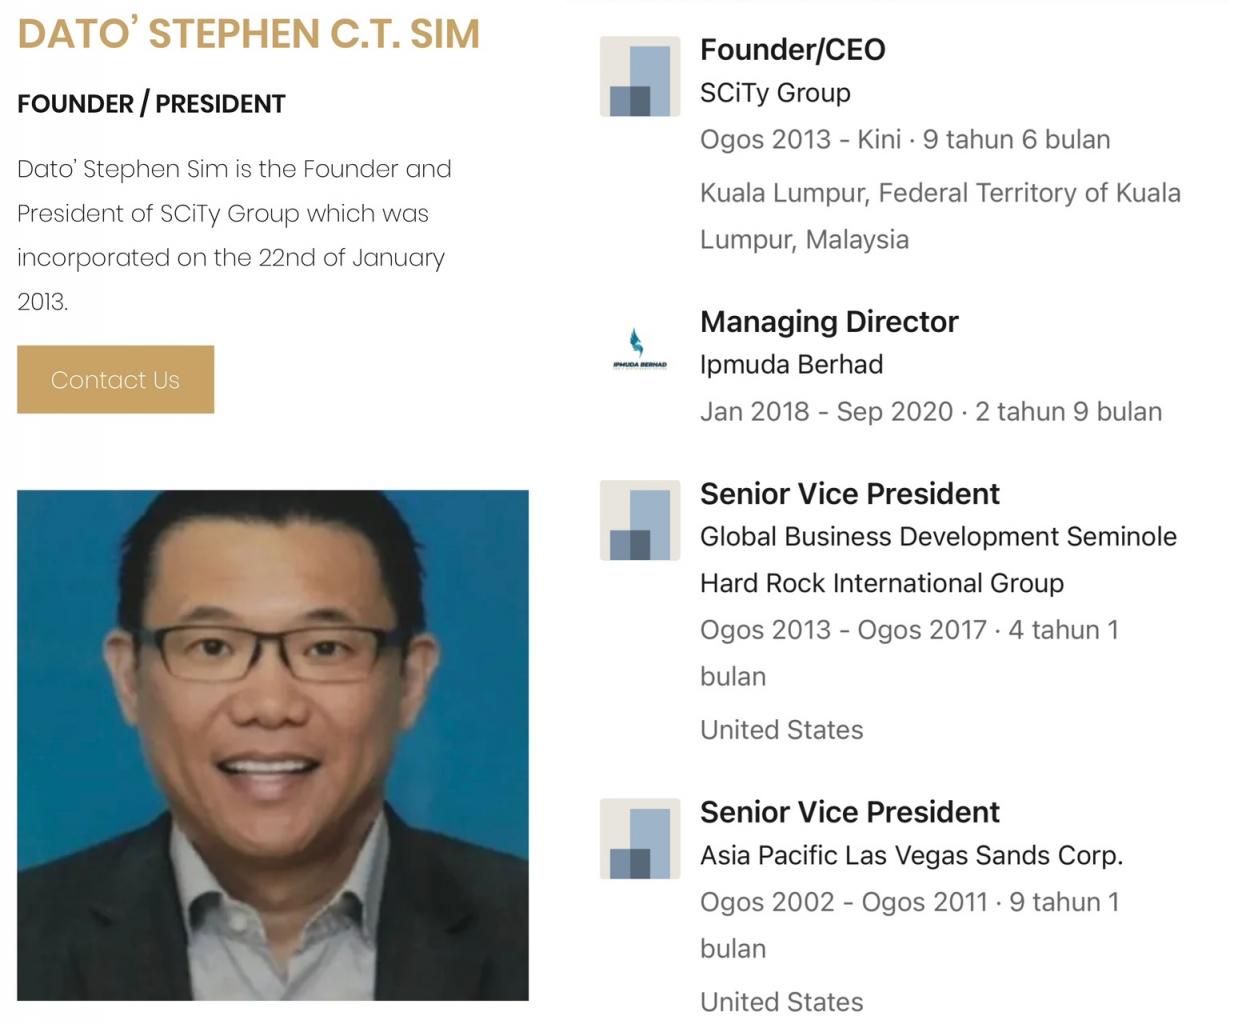Click the Founder / President subtitle
This screenshot has height=1024, width=1238.
tap(151, 104)
